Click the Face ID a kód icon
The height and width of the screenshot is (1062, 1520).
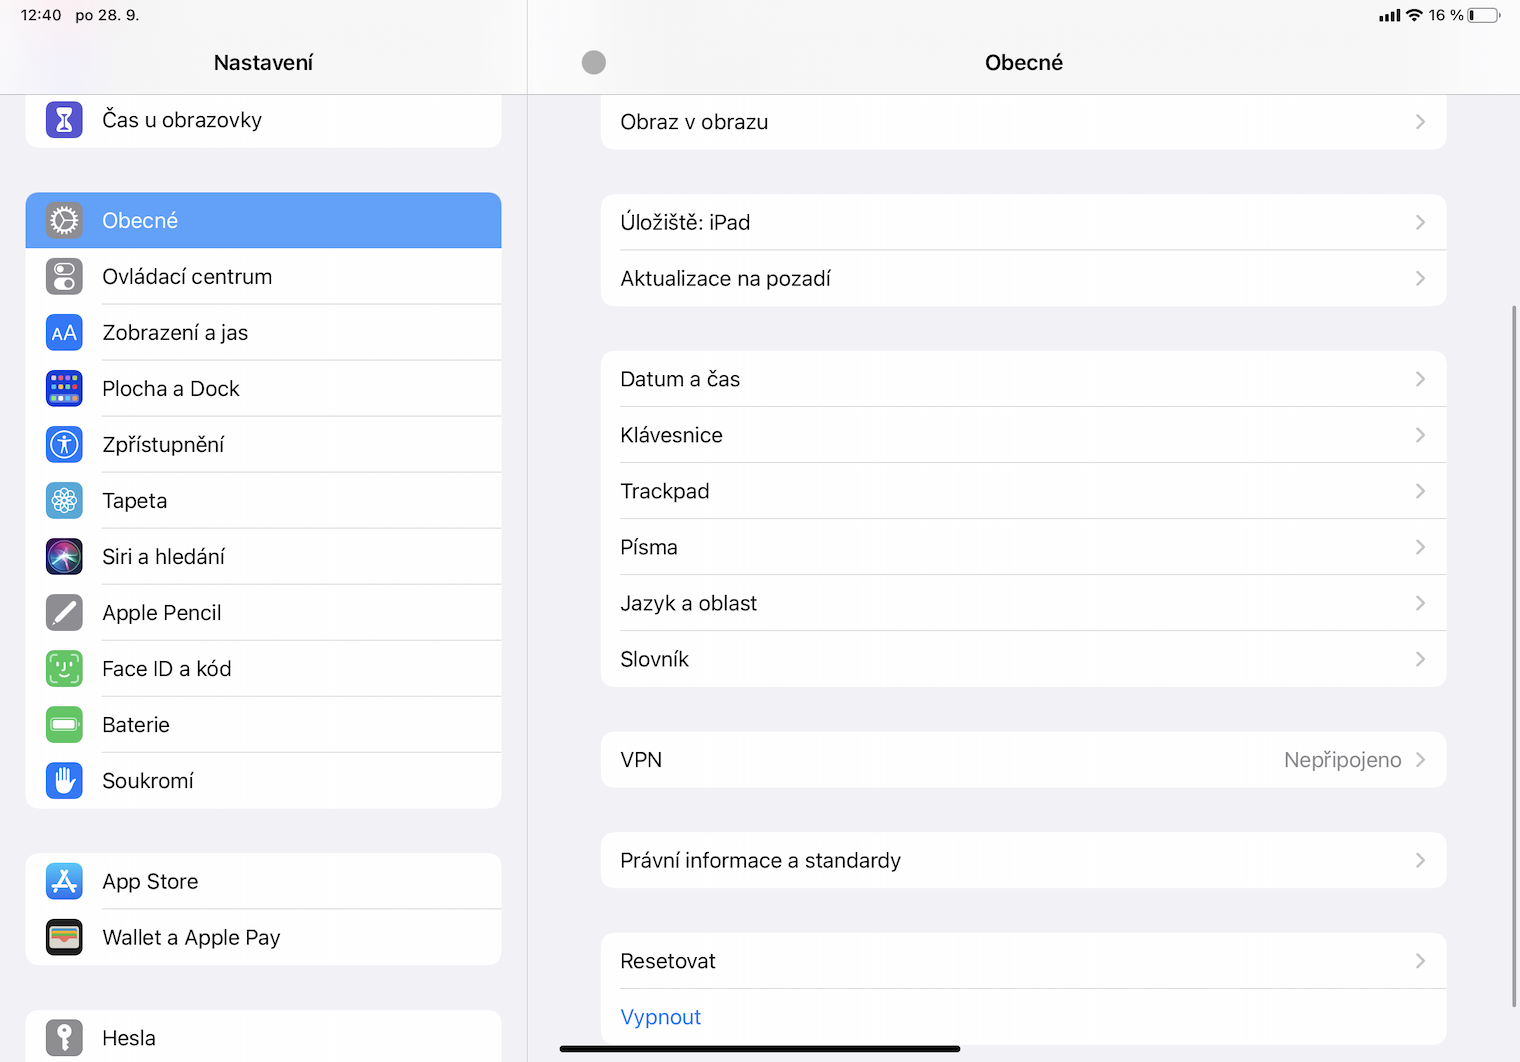(64, 669)
